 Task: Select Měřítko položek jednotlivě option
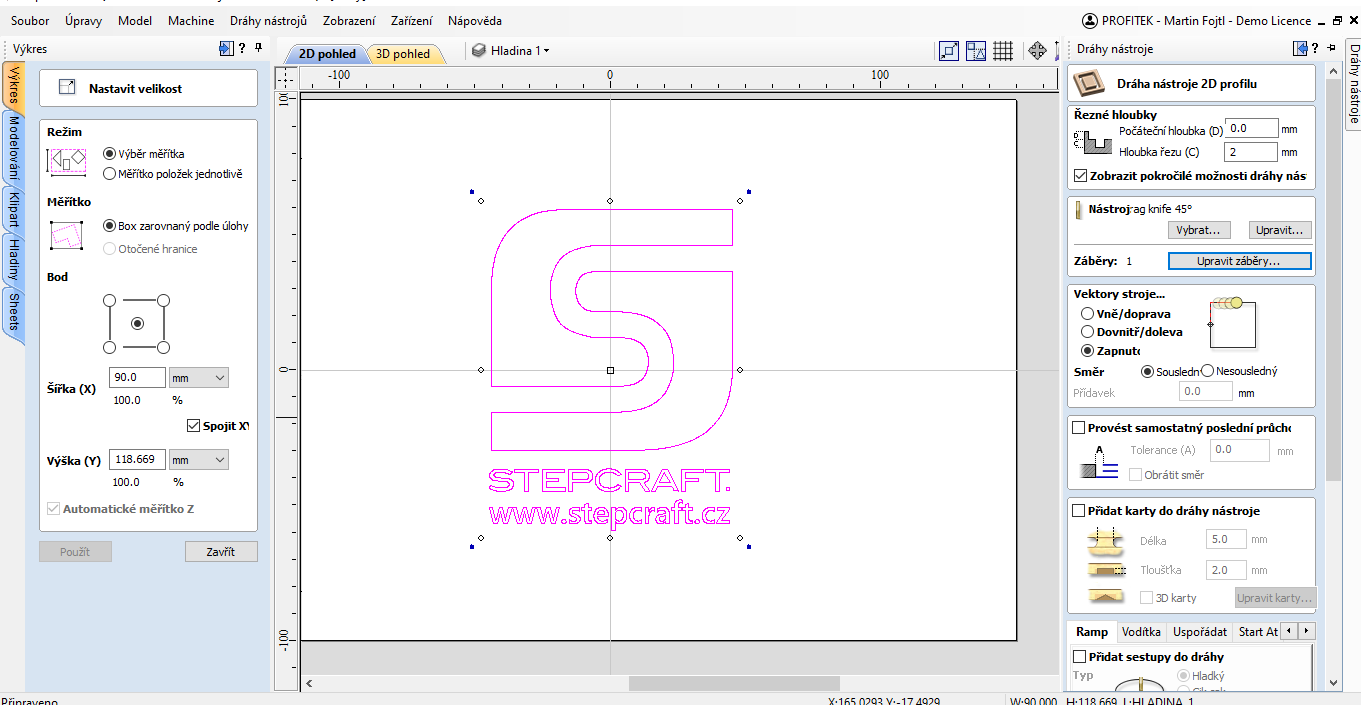[x=109, y=174]
